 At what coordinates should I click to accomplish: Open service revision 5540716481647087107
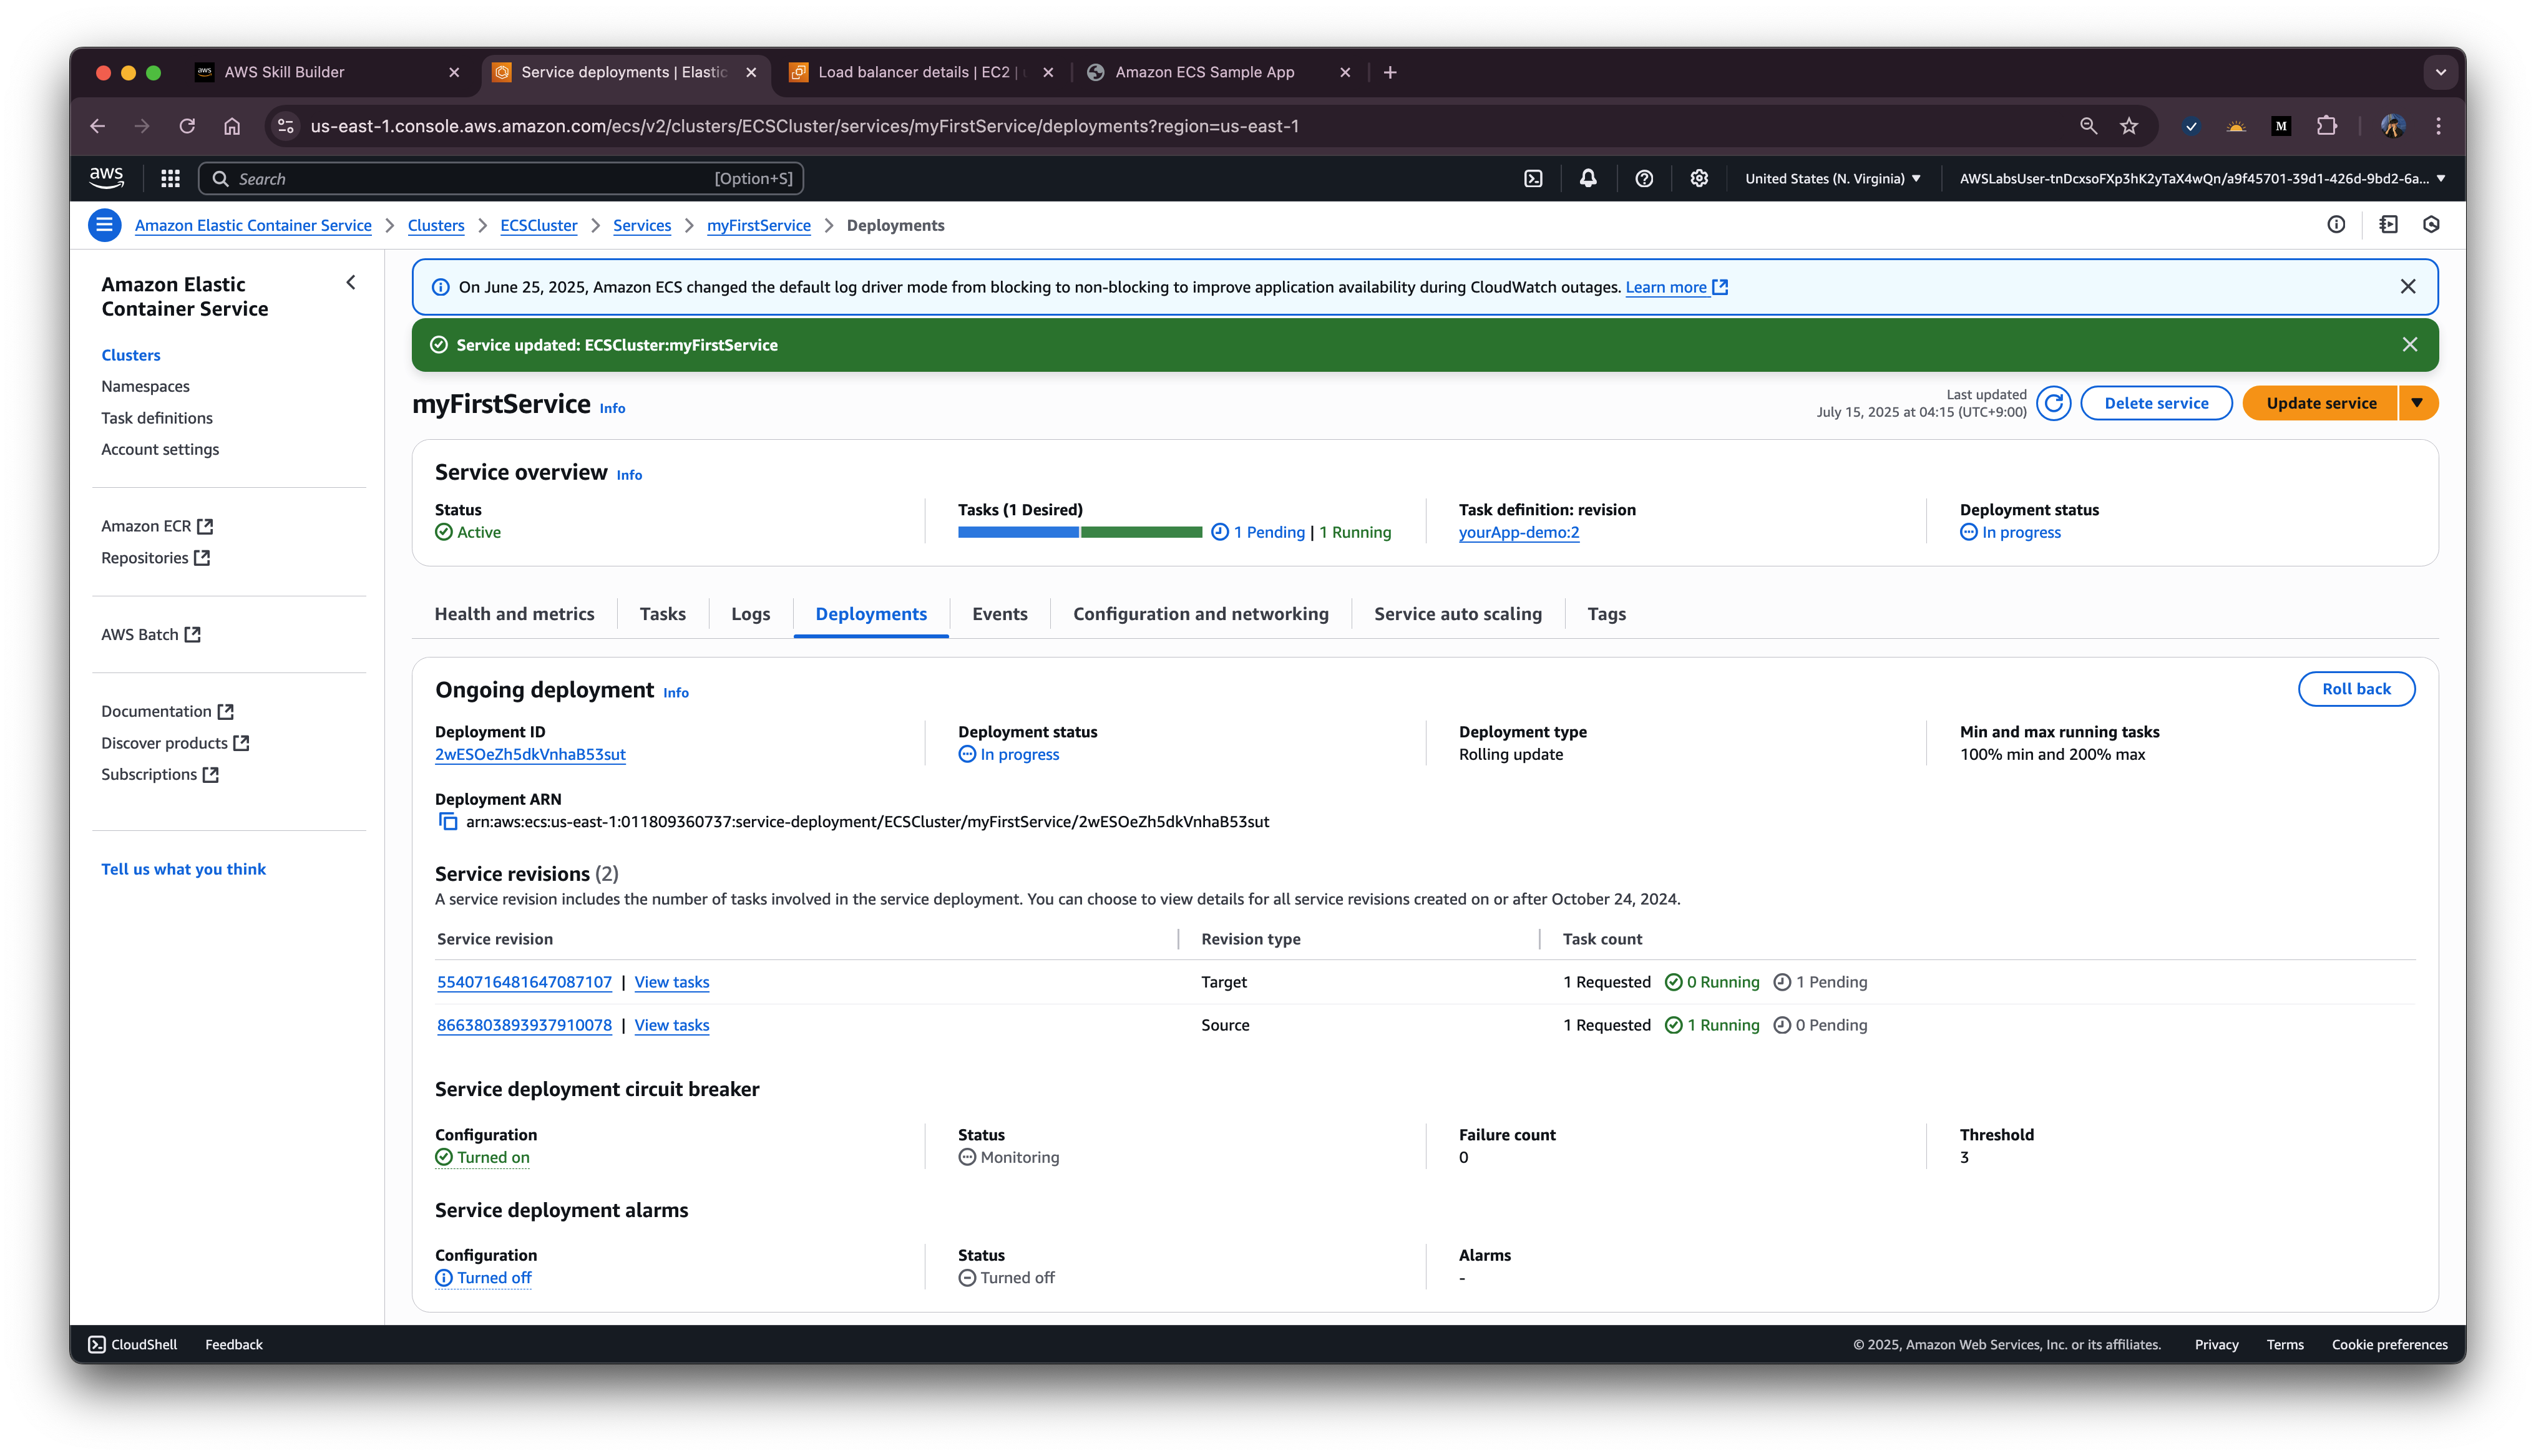coord(524,982)
